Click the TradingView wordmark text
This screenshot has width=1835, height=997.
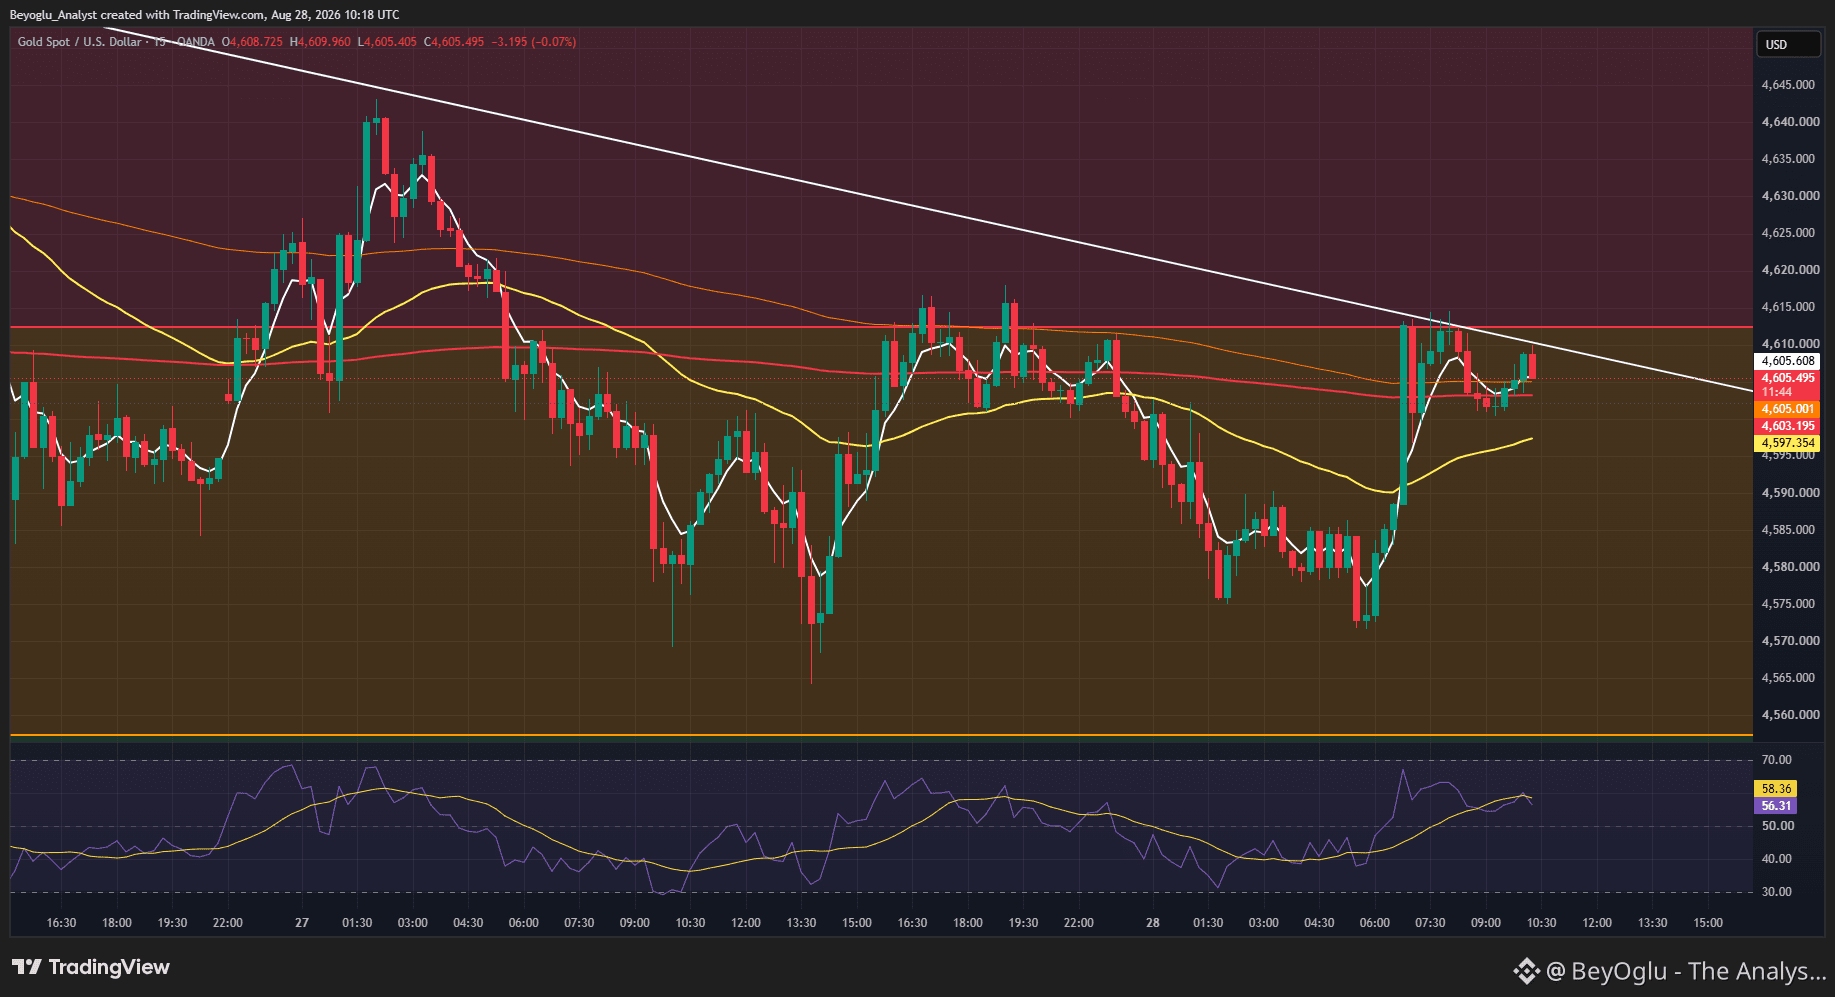(109, 967)
